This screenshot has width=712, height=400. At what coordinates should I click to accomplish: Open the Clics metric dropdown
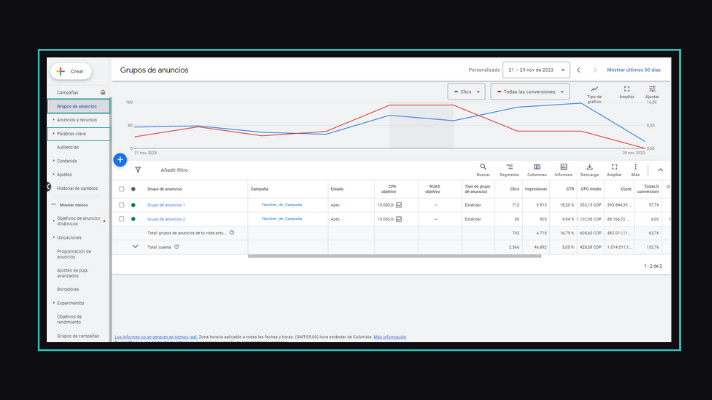pos(466,92)
